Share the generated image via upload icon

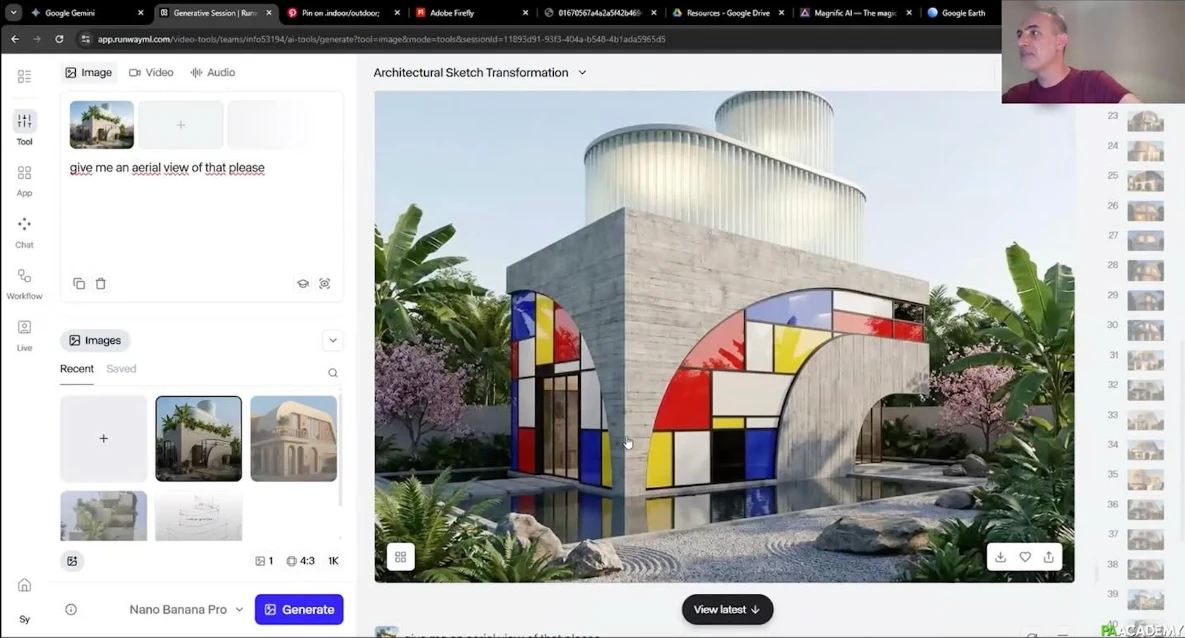(1049, 557)
